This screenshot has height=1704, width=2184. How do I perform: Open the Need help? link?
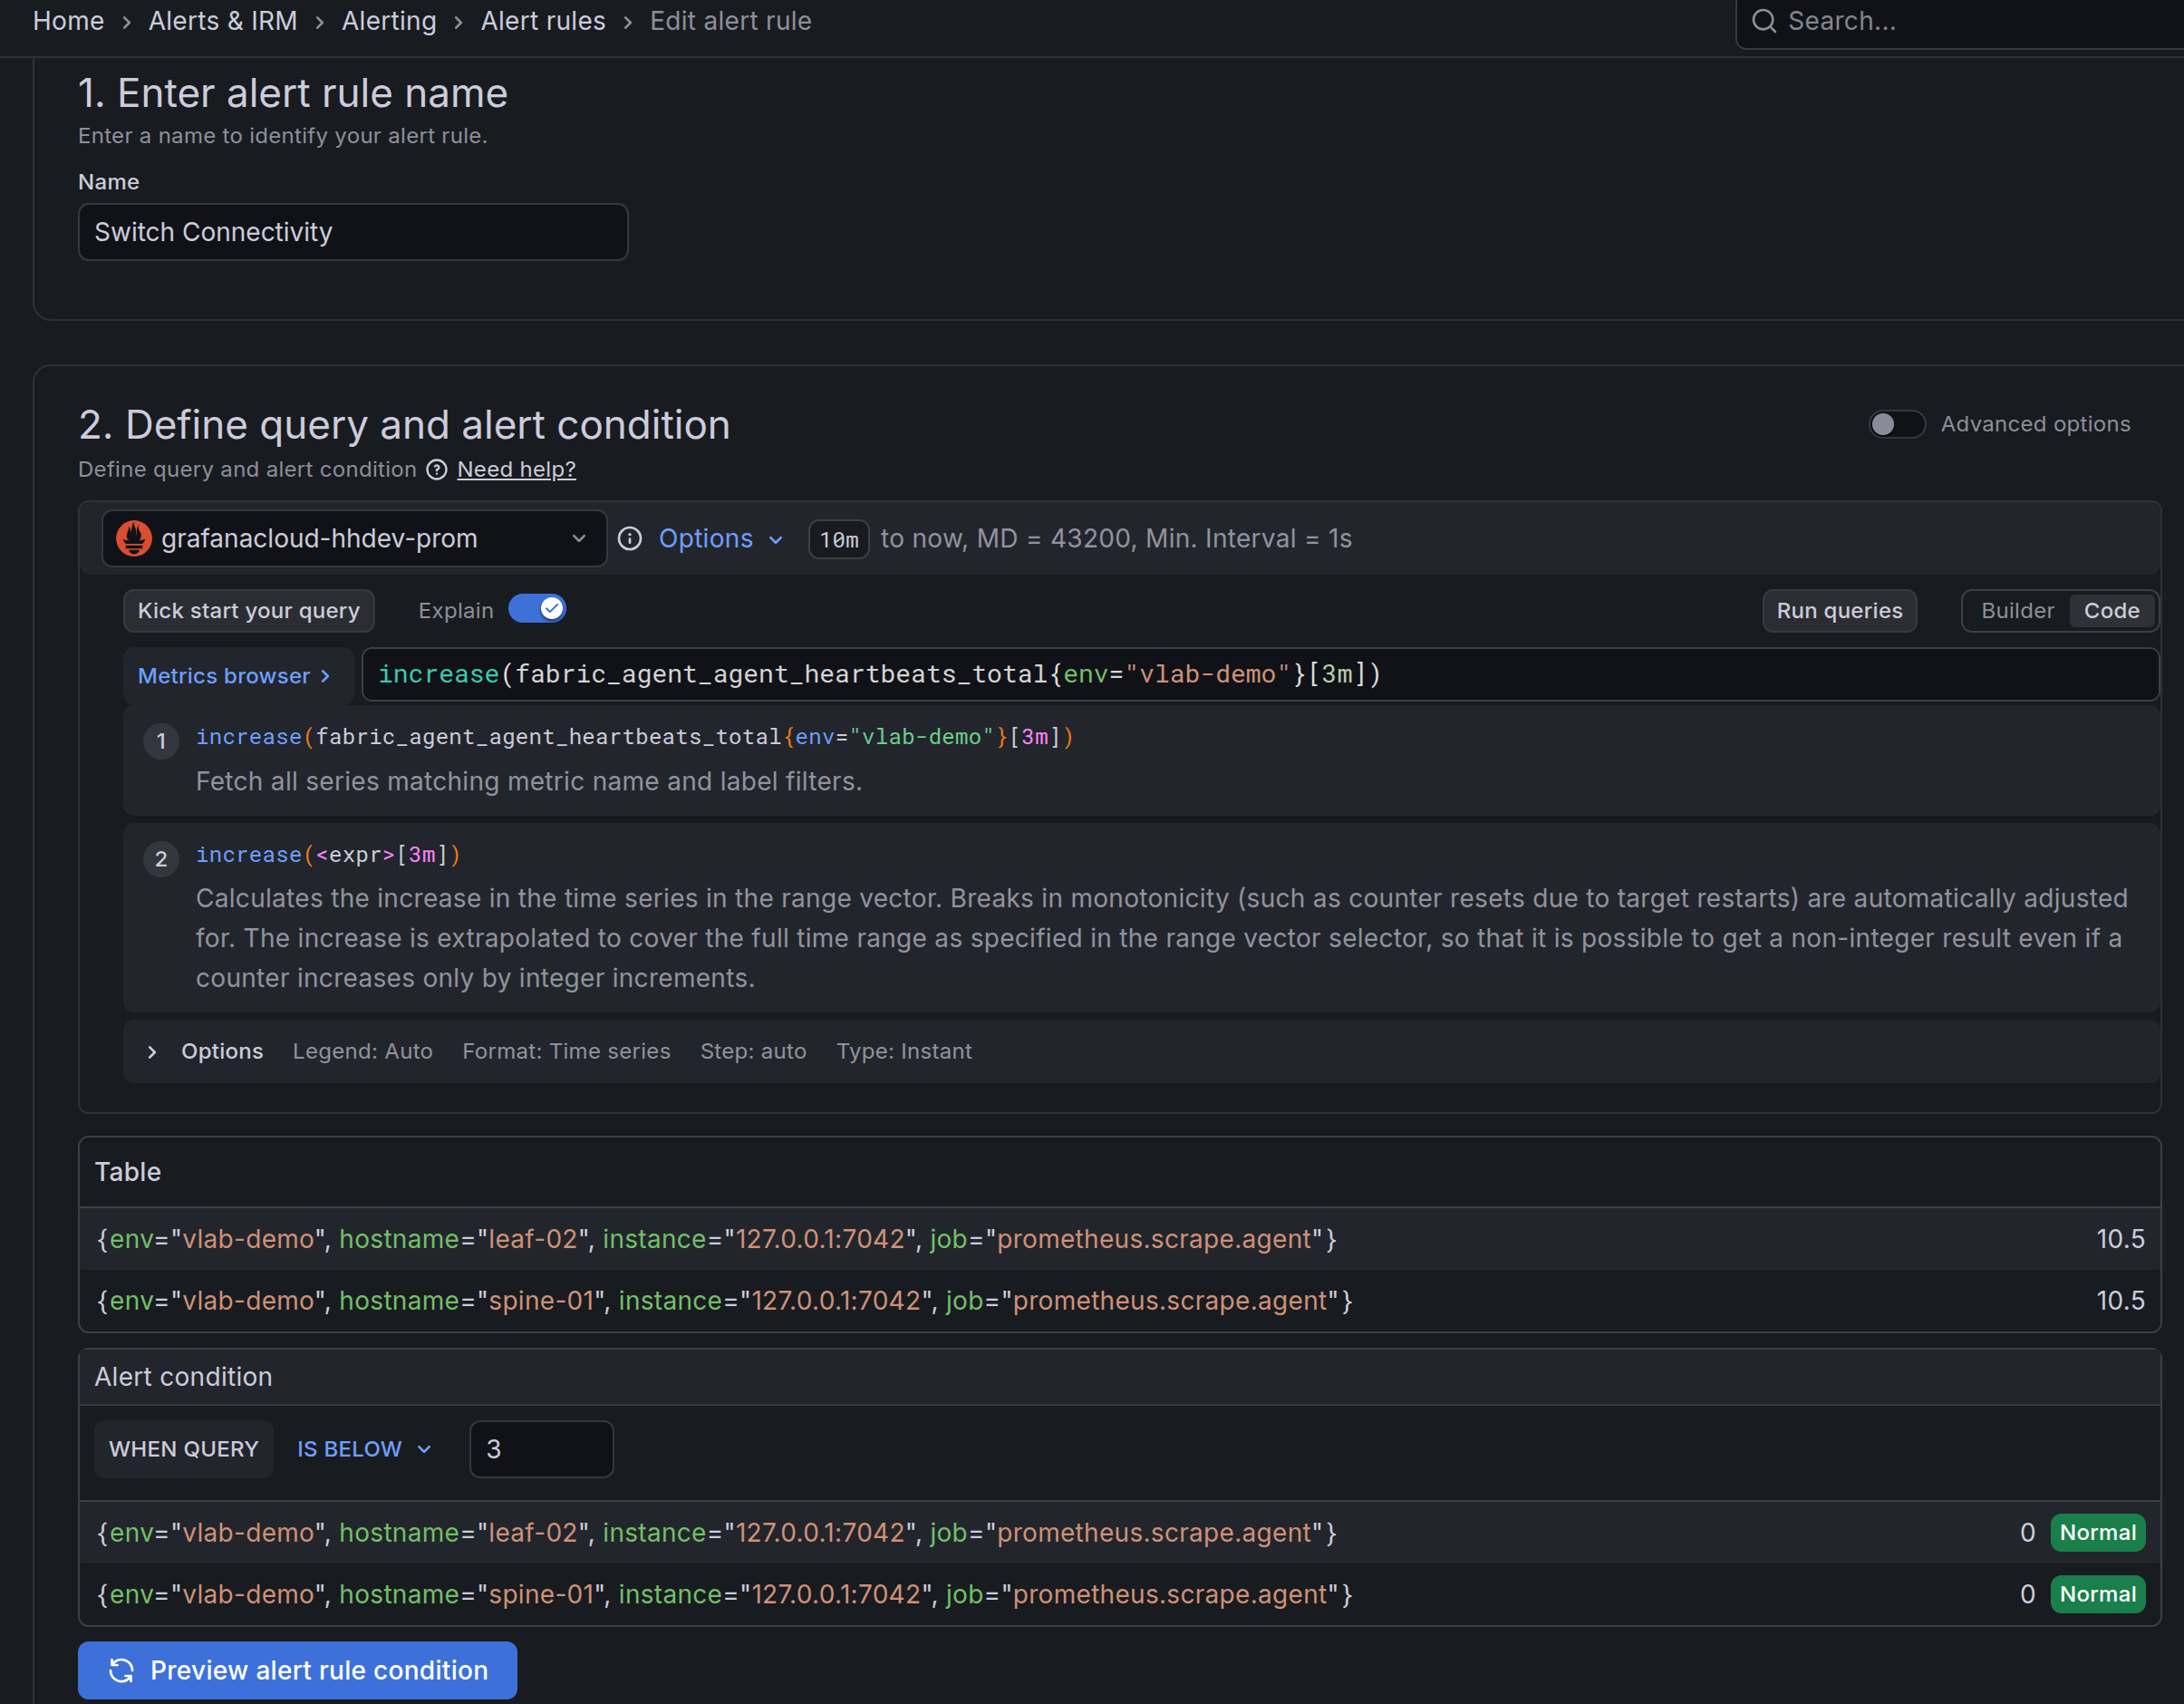coord(516,470)
